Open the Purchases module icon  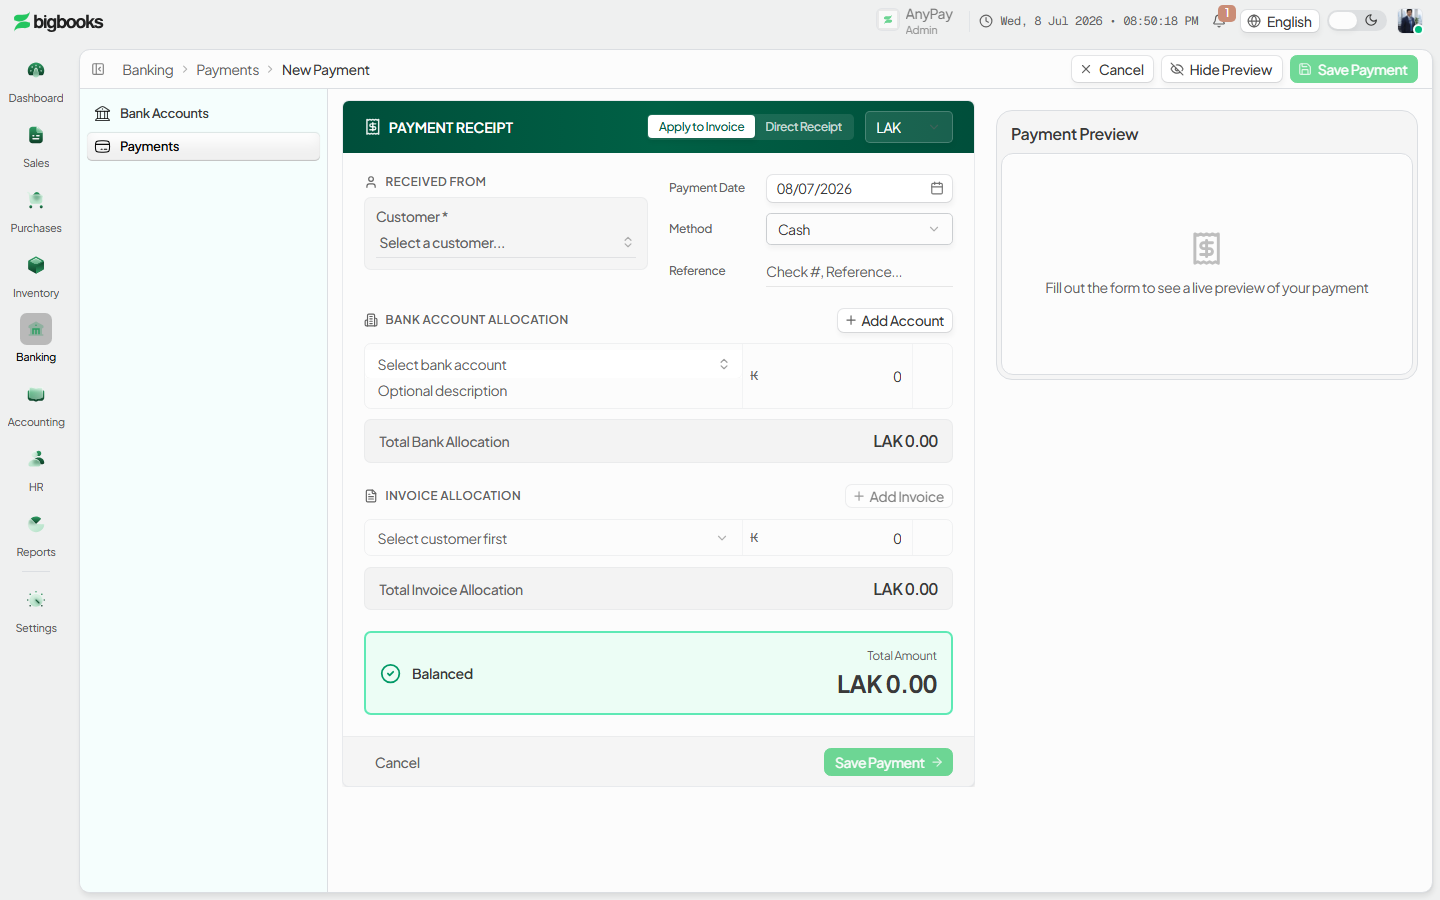coord(36,200)
